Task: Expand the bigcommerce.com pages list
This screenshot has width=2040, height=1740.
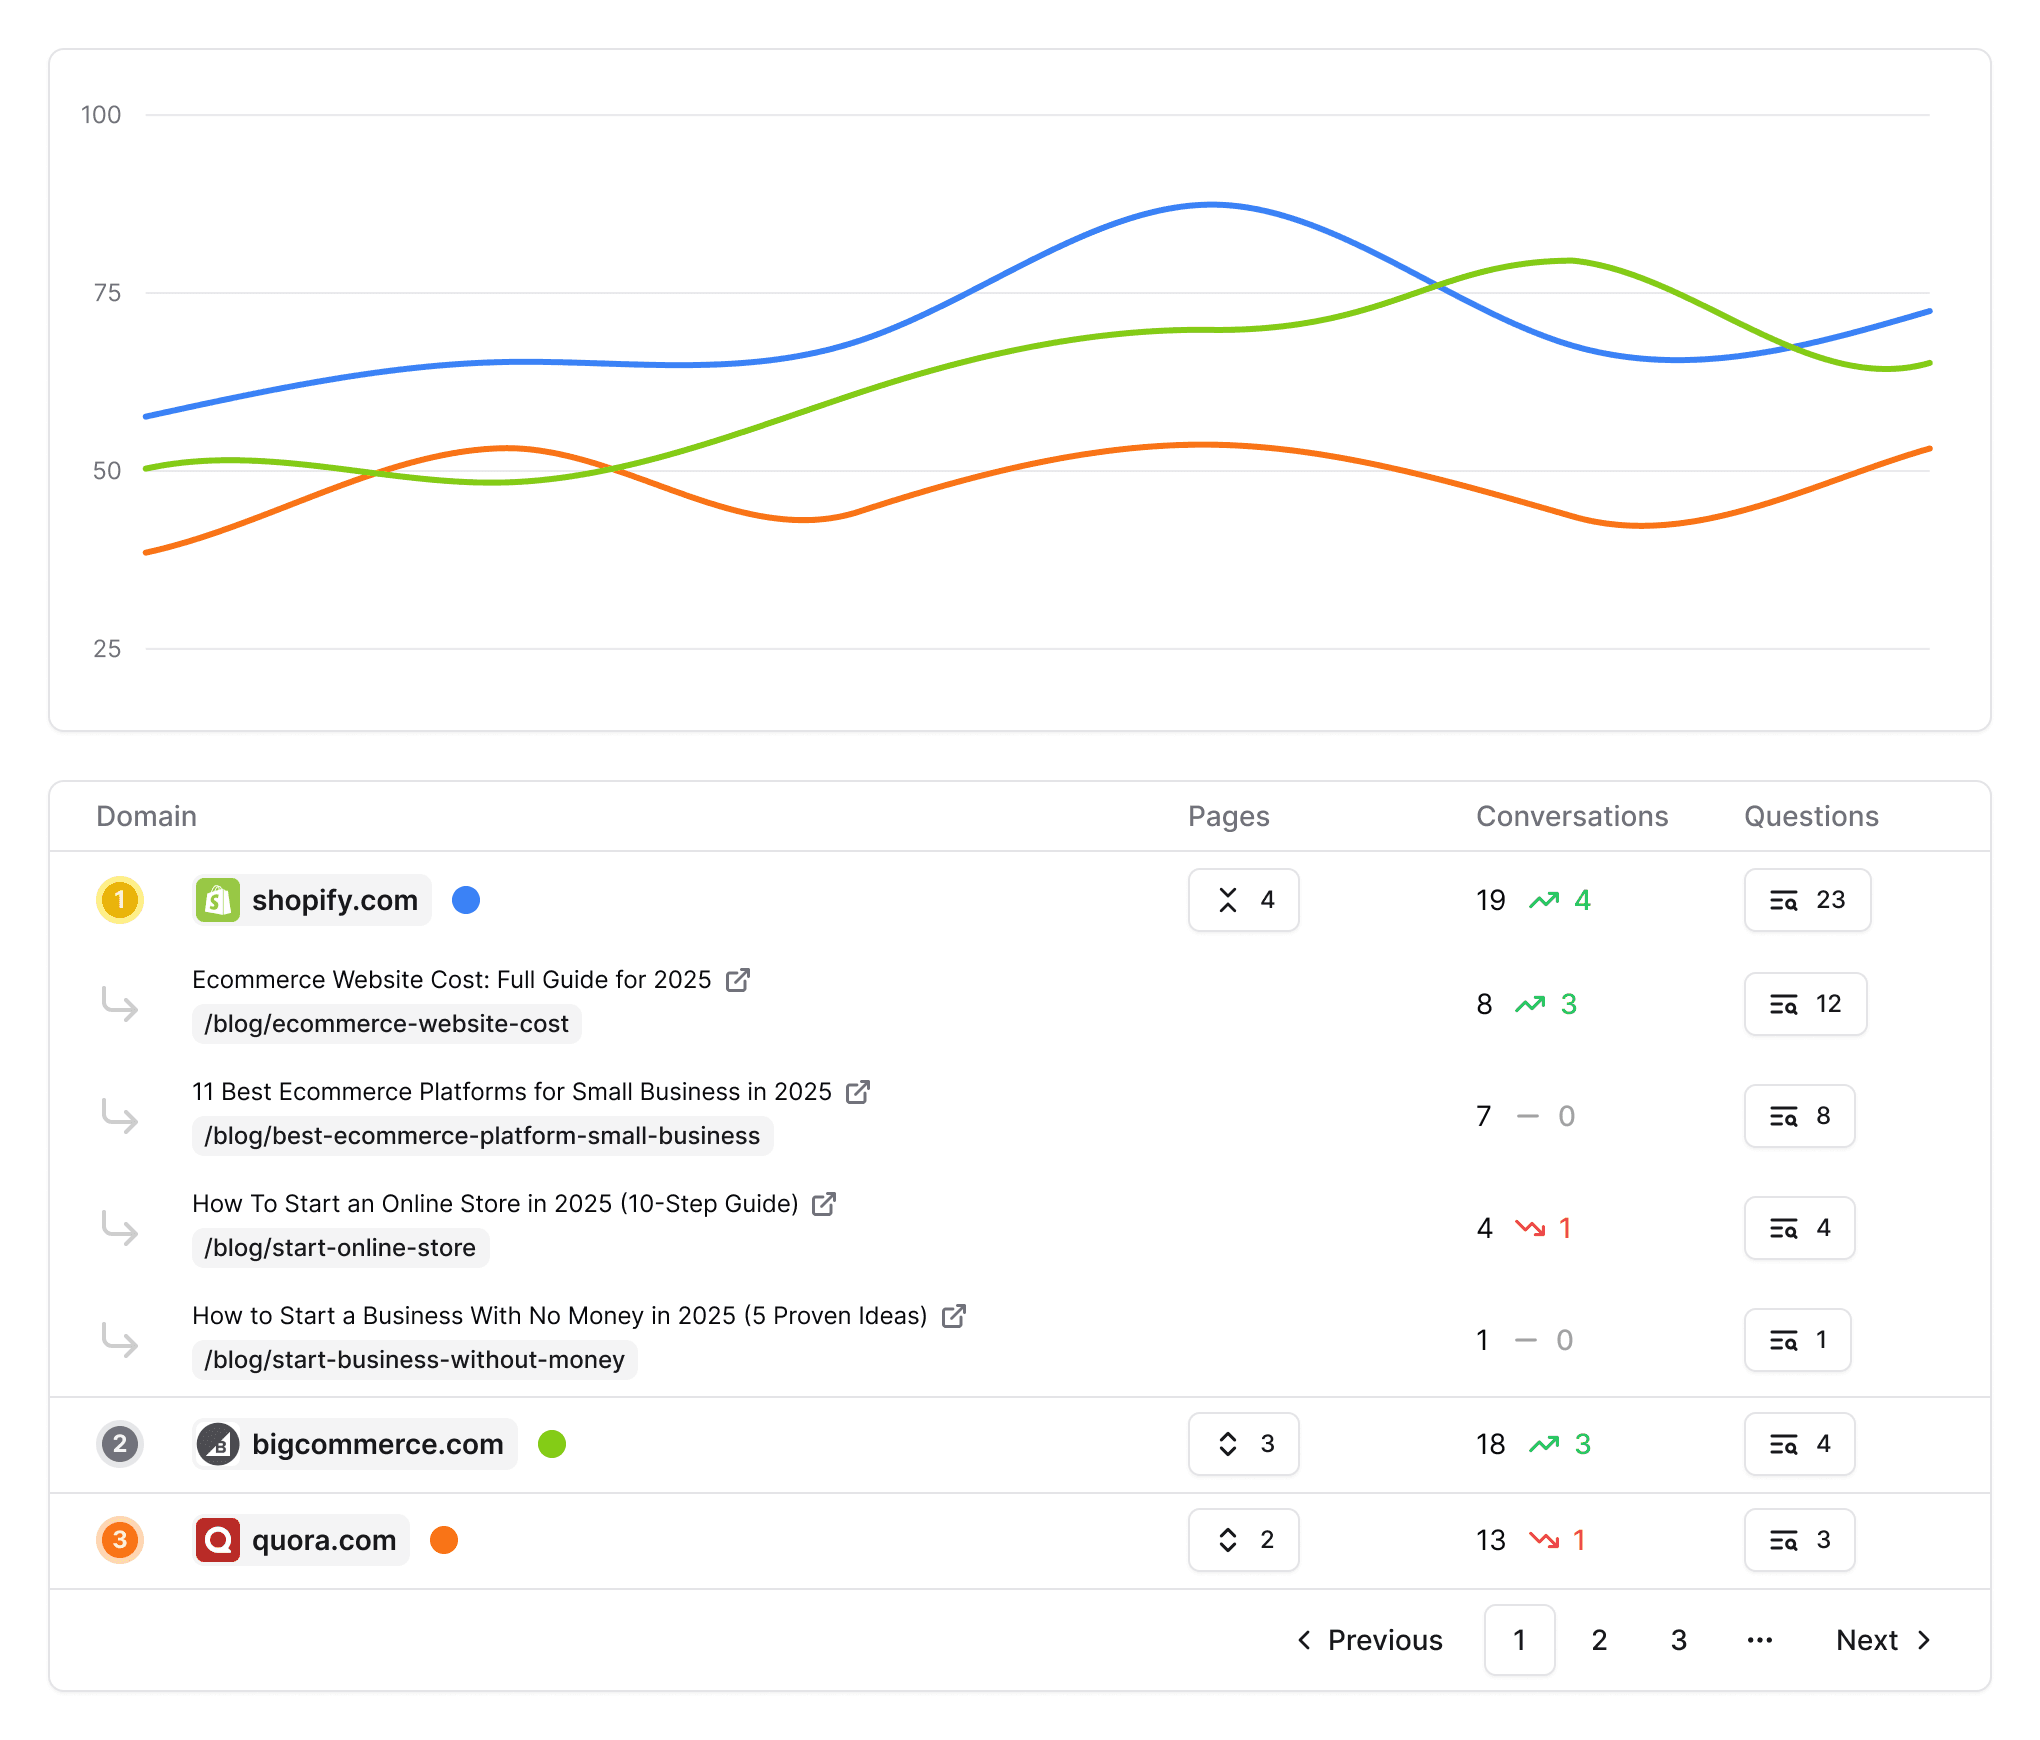Action: point(1243,1444)
